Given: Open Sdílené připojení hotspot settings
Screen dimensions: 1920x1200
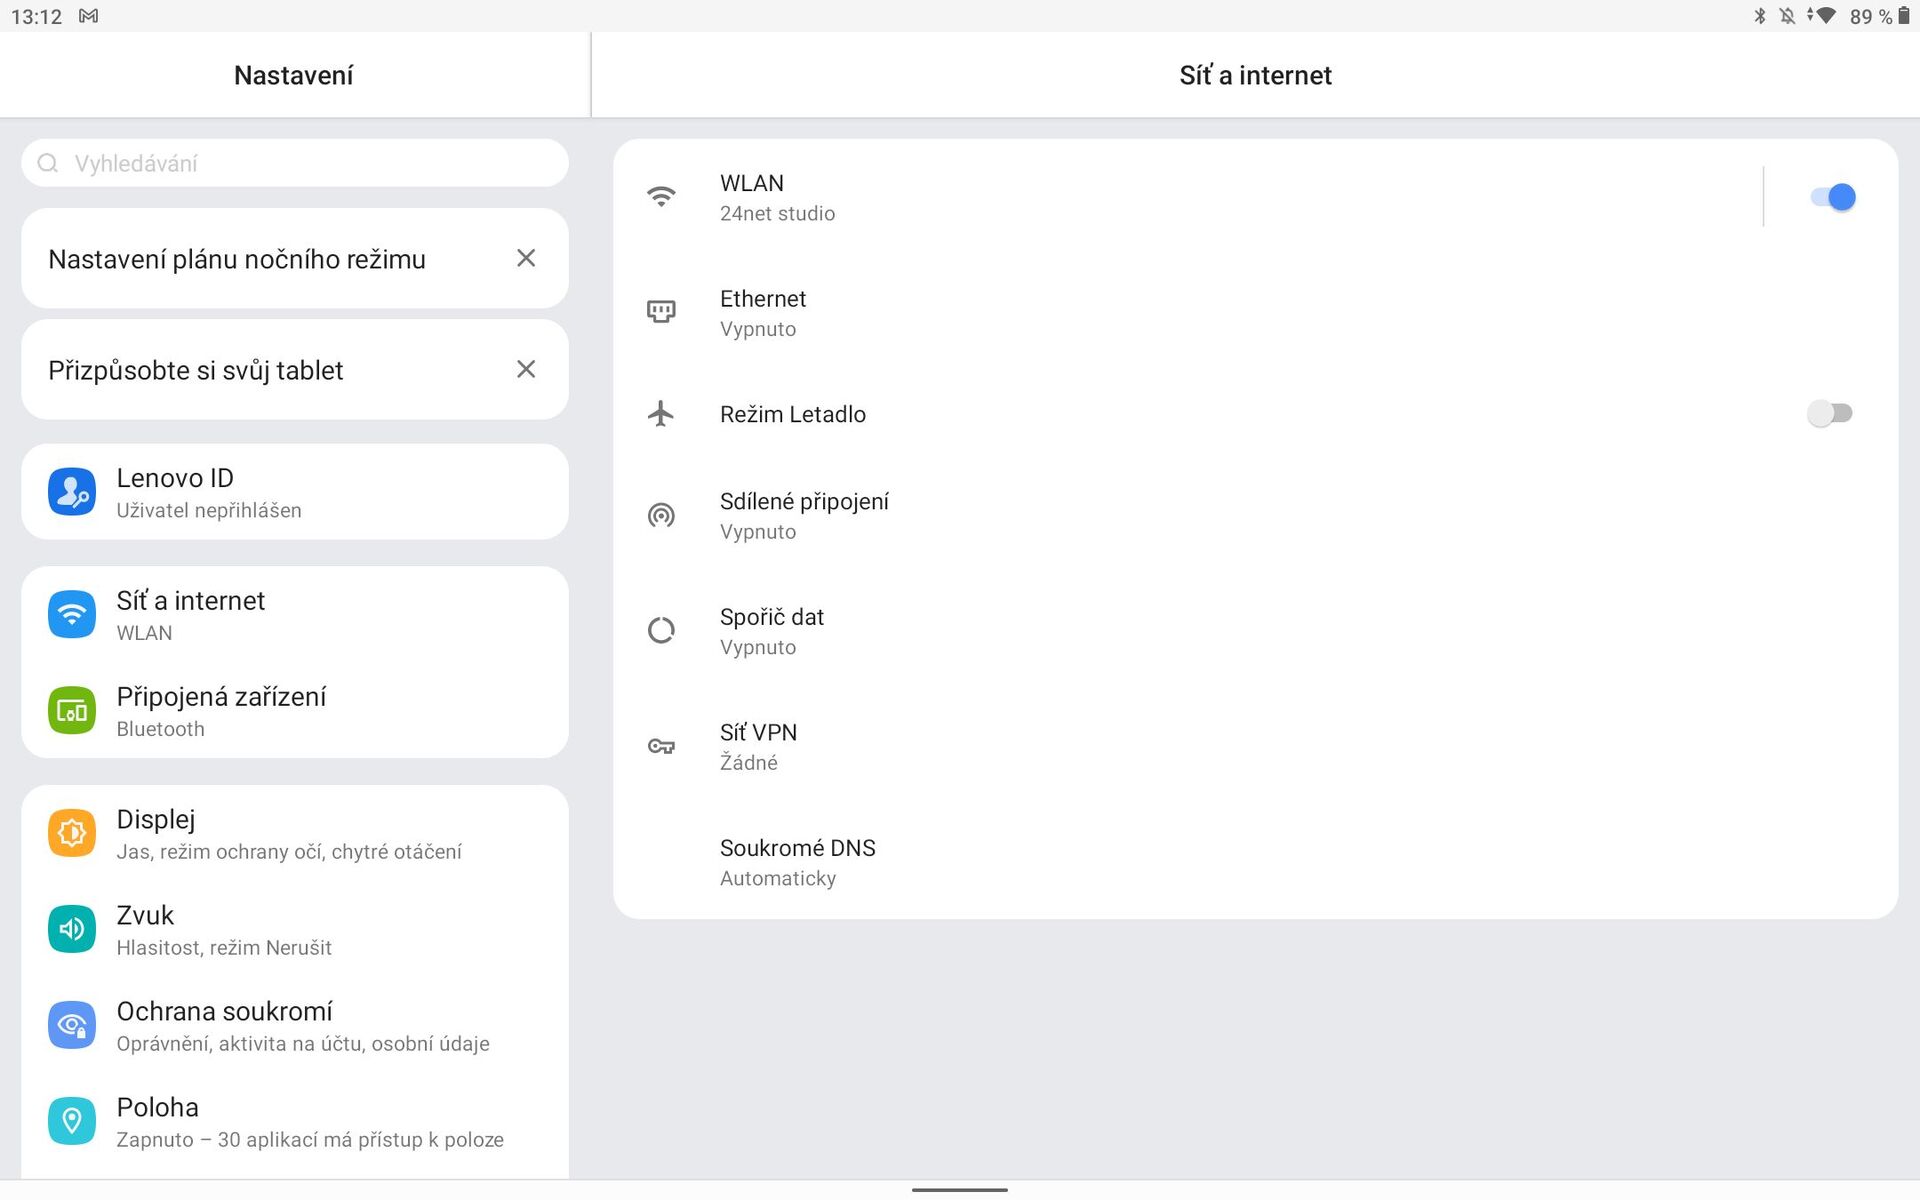Looking at the screenshot, I should coord(804,515).
